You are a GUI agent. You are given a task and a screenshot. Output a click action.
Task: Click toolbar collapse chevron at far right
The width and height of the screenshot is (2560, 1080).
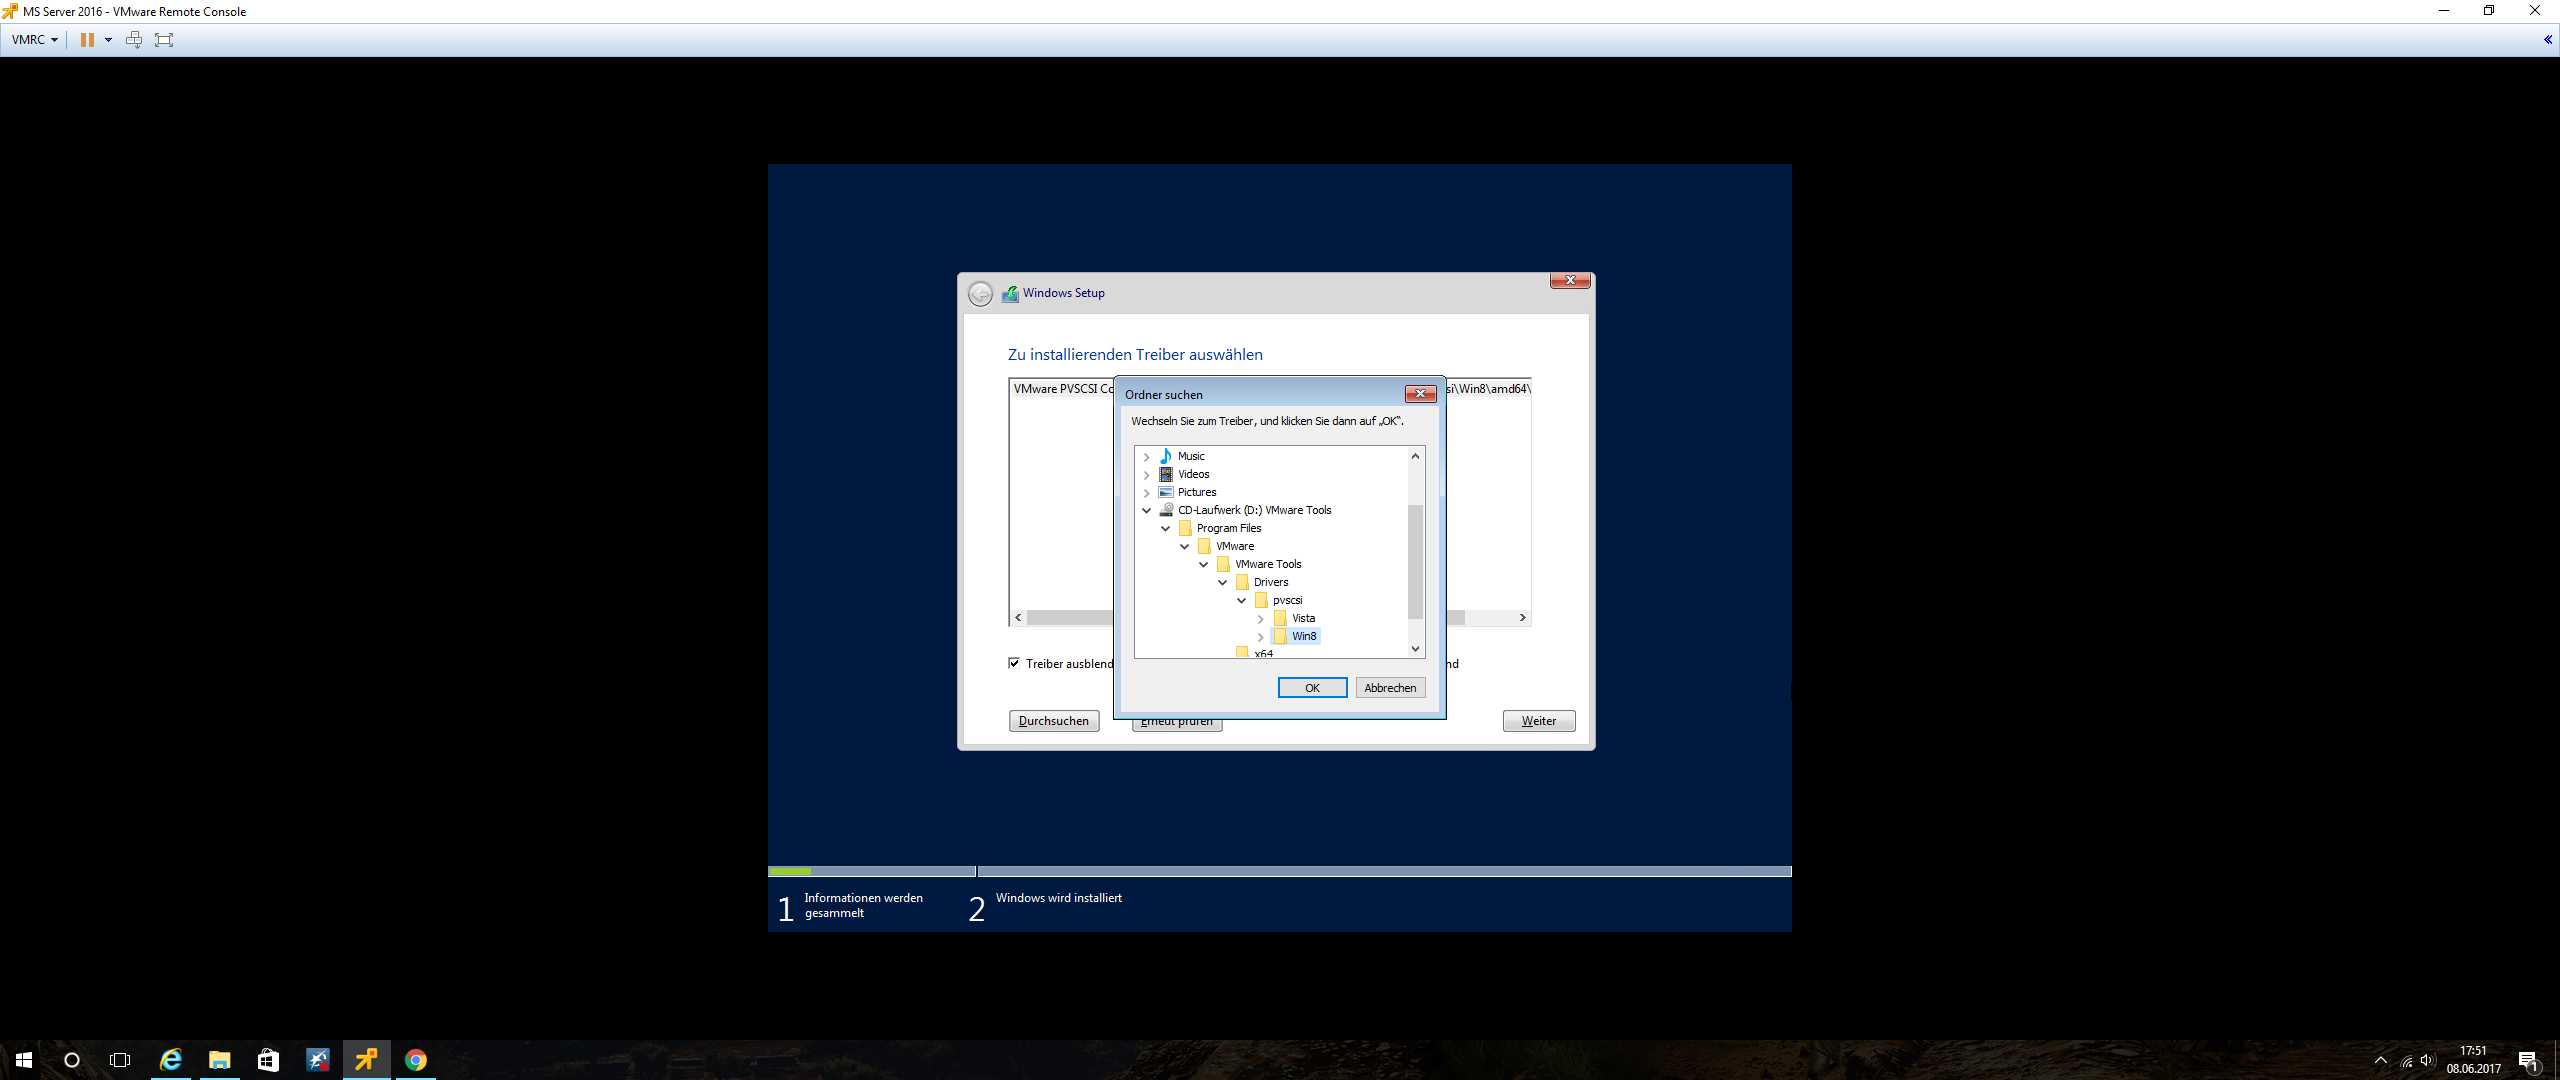tap(2547, 40)
